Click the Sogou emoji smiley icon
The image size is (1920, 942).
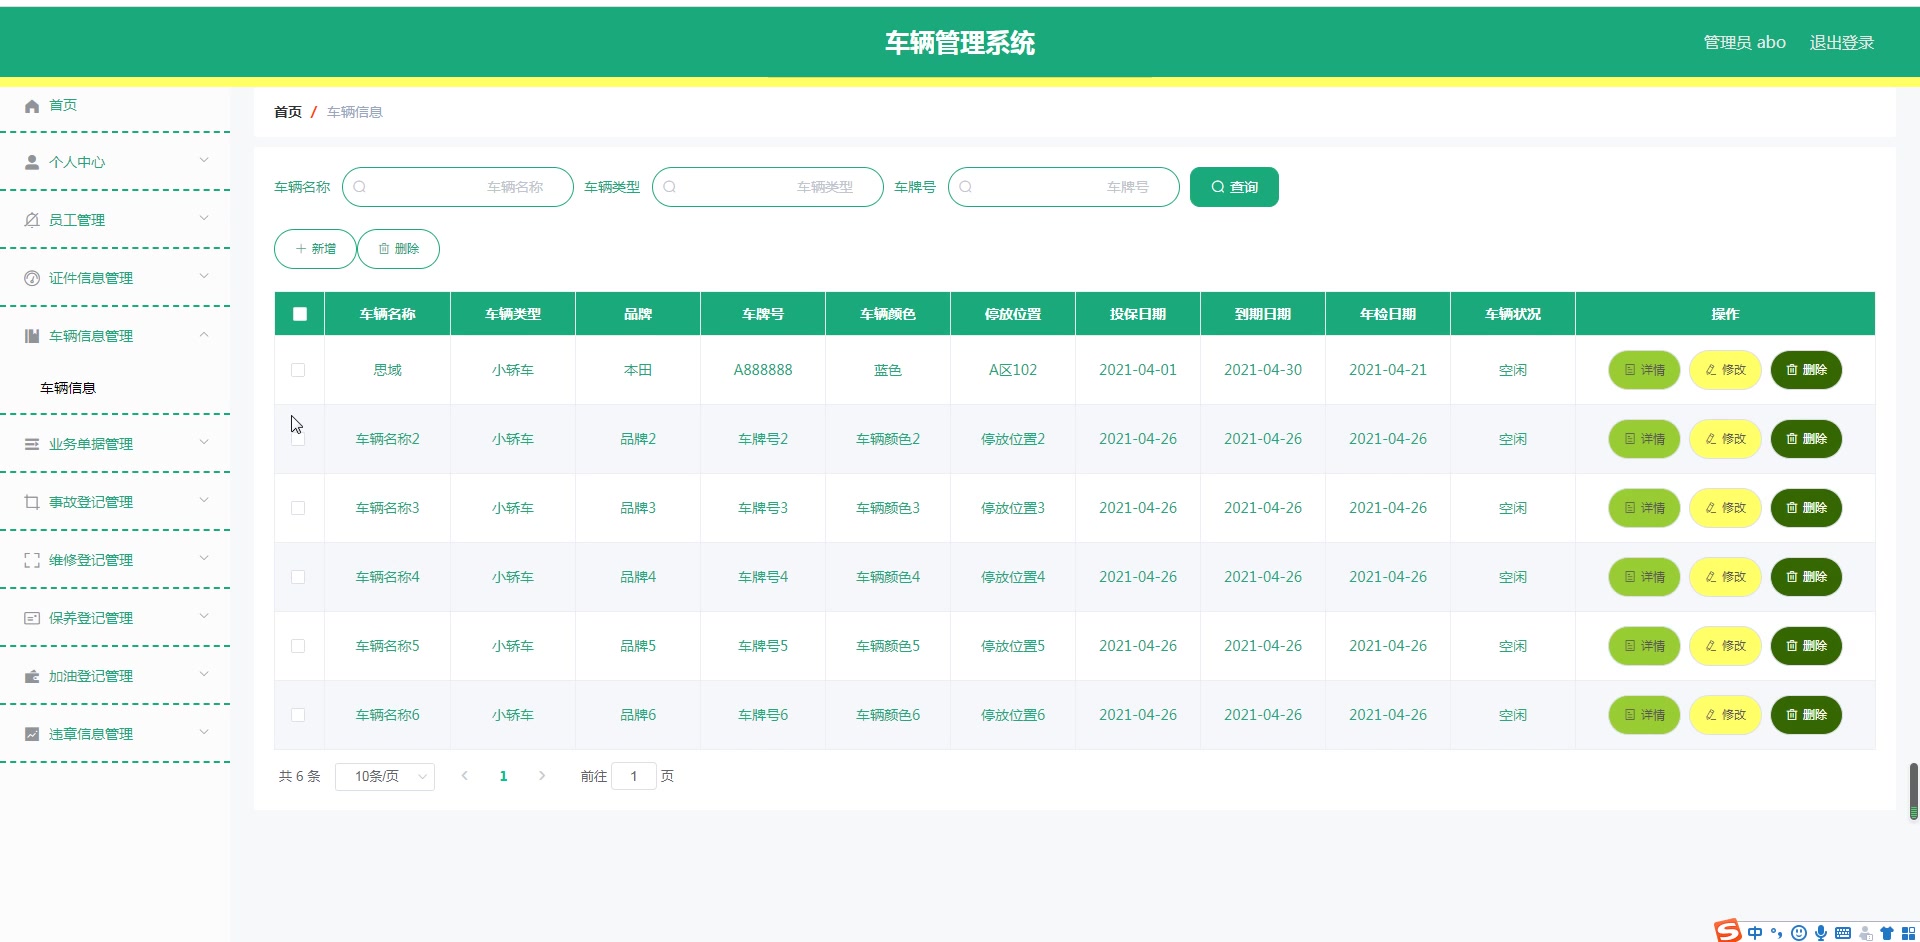tap(1799, 933)
